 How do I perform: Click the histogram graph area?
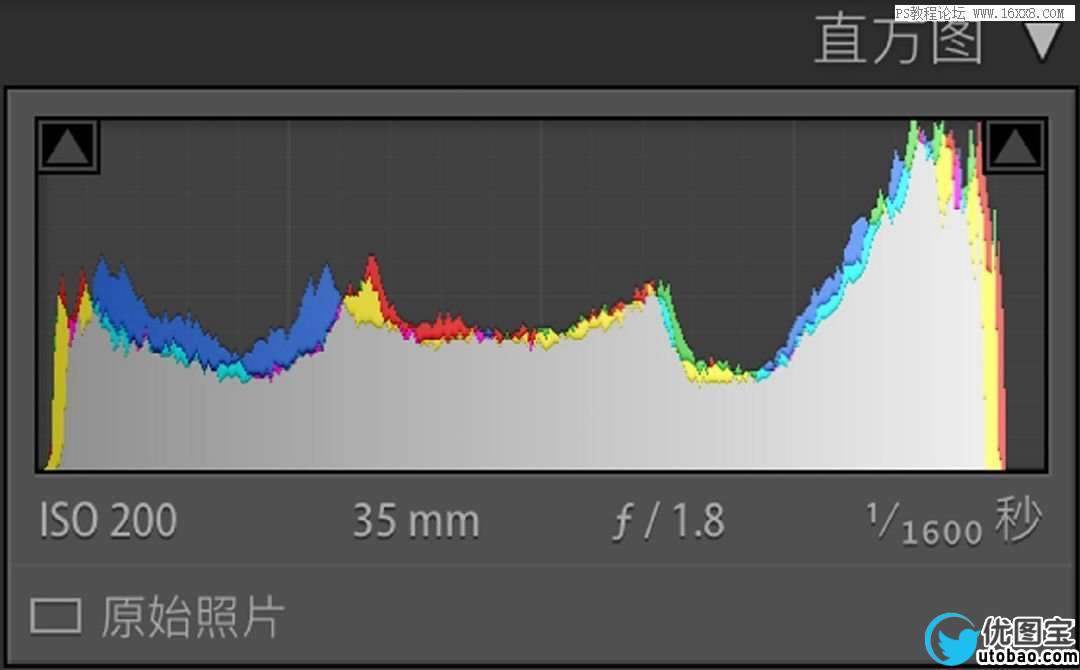[x=542, y=295]
